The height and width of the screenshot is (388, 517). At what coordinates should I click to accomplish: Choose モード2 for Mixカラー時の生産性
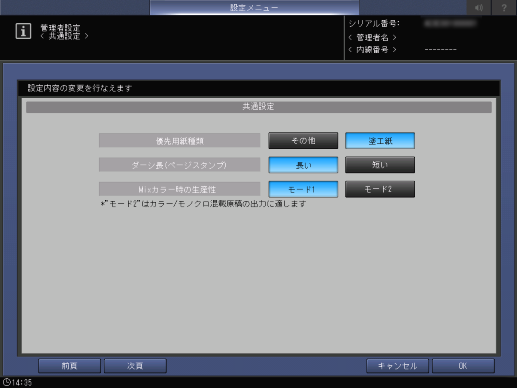380,189
